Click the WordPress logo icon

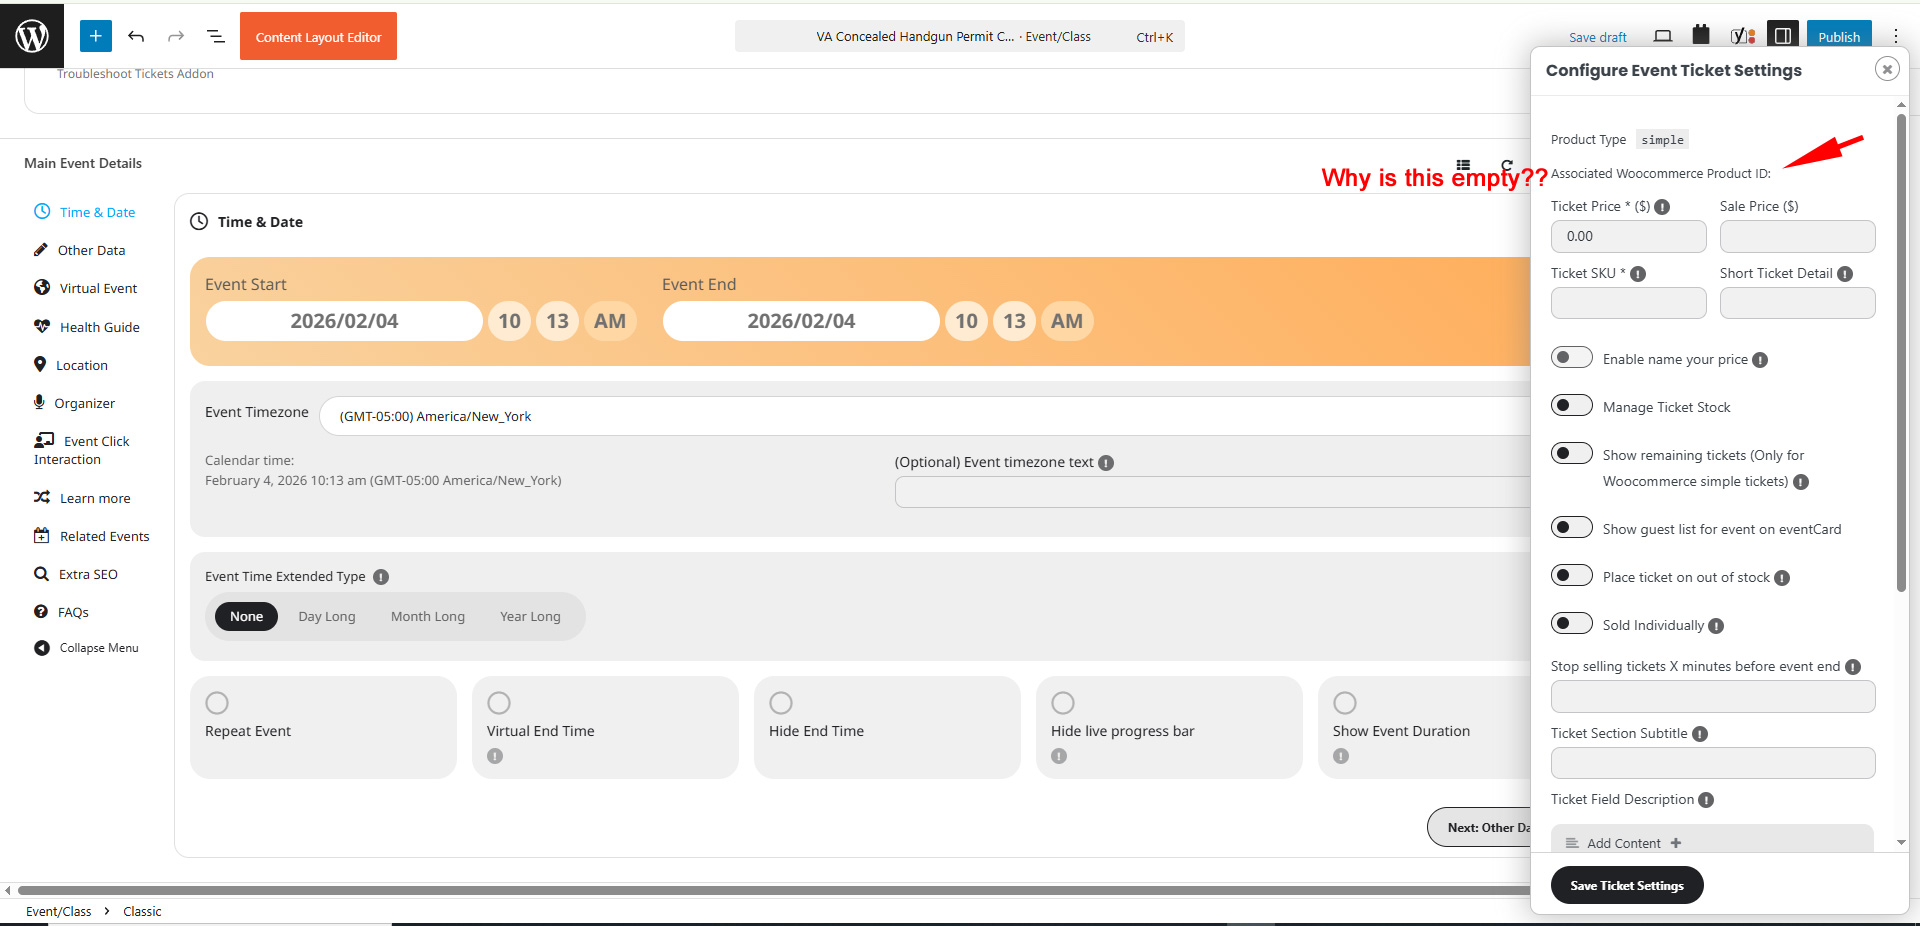pyautogui.click(x=32, y=36)
